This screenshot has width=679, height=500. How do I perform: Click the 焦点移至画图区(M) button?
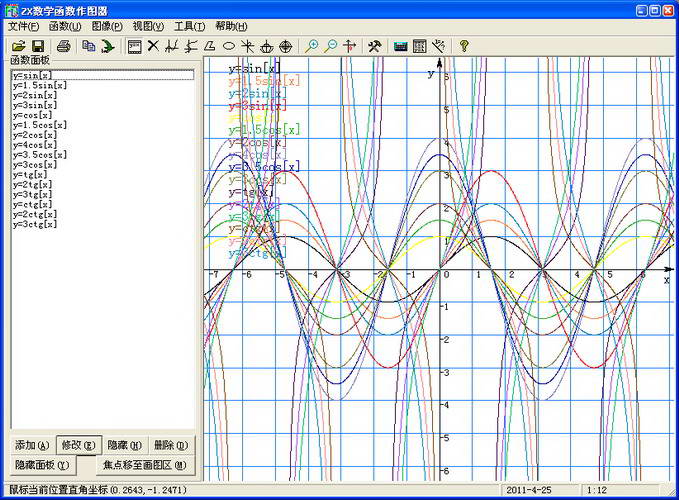tap(145, 465)
